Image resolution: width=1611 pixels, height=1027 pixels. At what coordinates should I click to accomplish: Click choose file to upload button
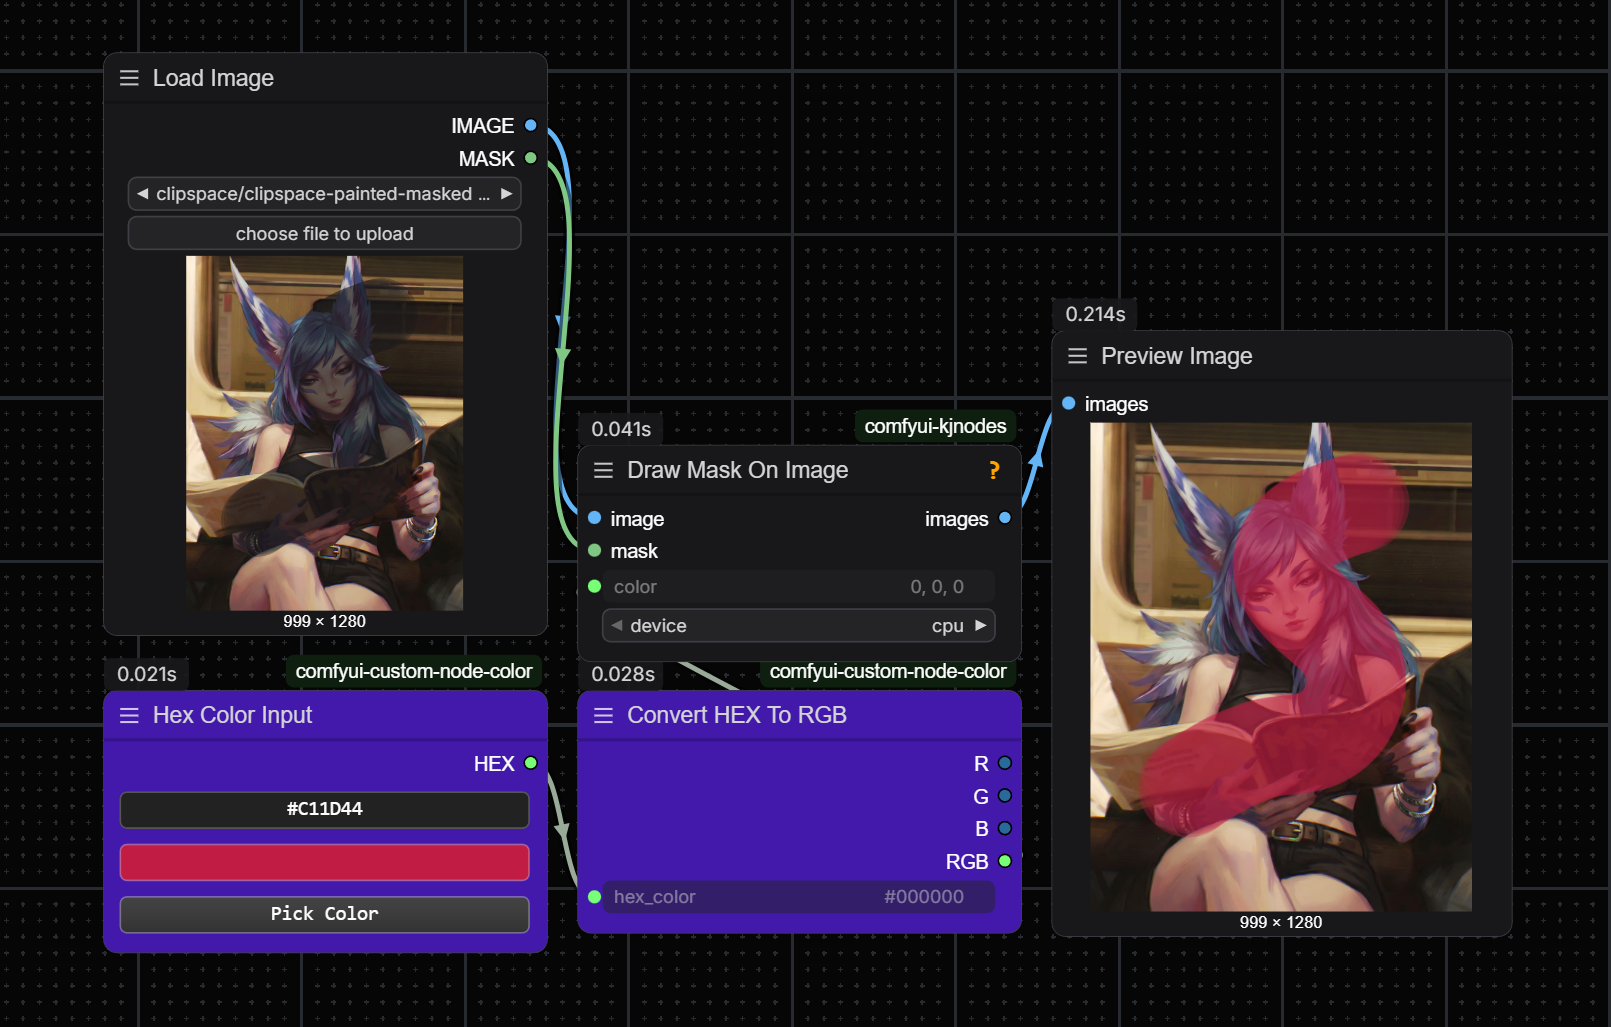tap(324, 234)
